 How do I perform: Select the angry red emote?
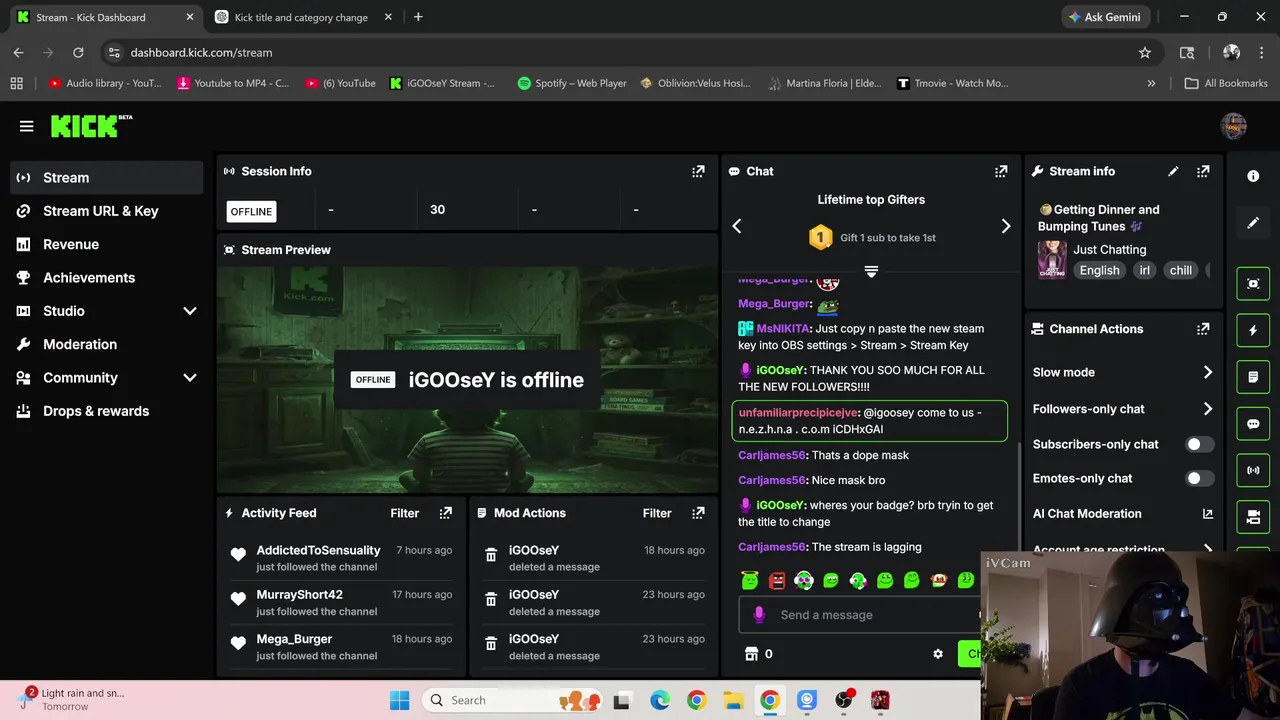point(777,580)
